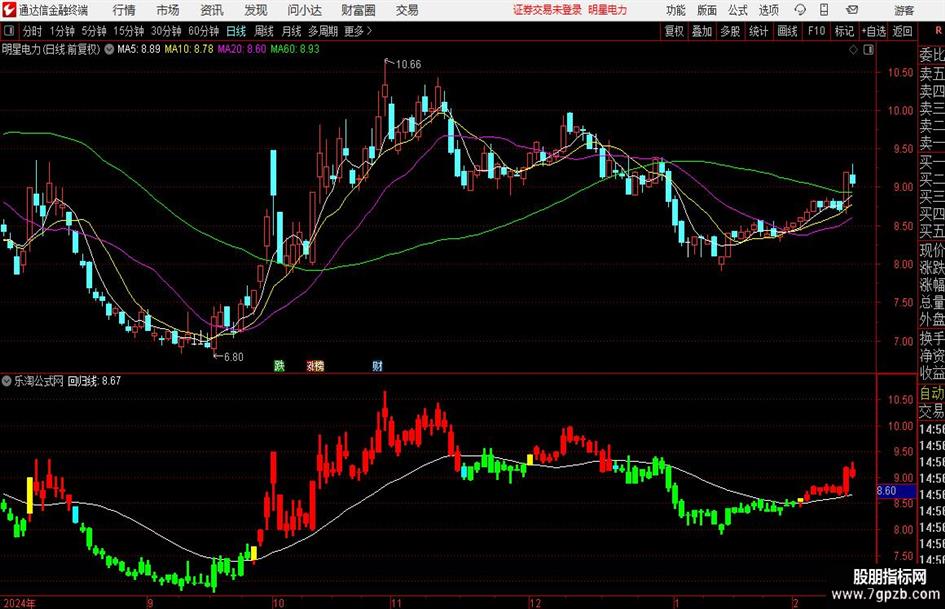Click the gear icon beside 乐淘公式网 indicator

7,381
